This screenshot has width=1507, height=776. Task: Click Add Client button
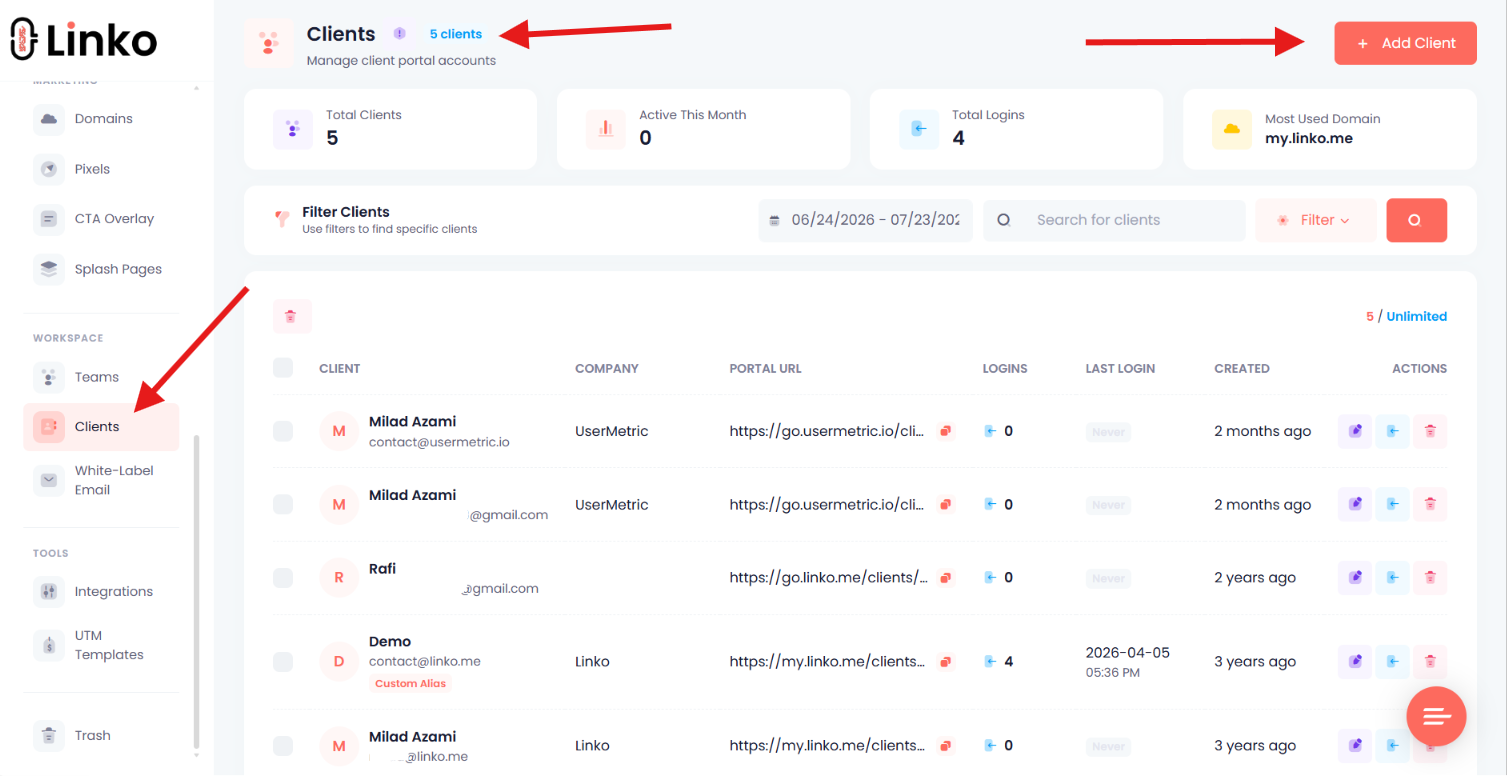point(1405,43)
